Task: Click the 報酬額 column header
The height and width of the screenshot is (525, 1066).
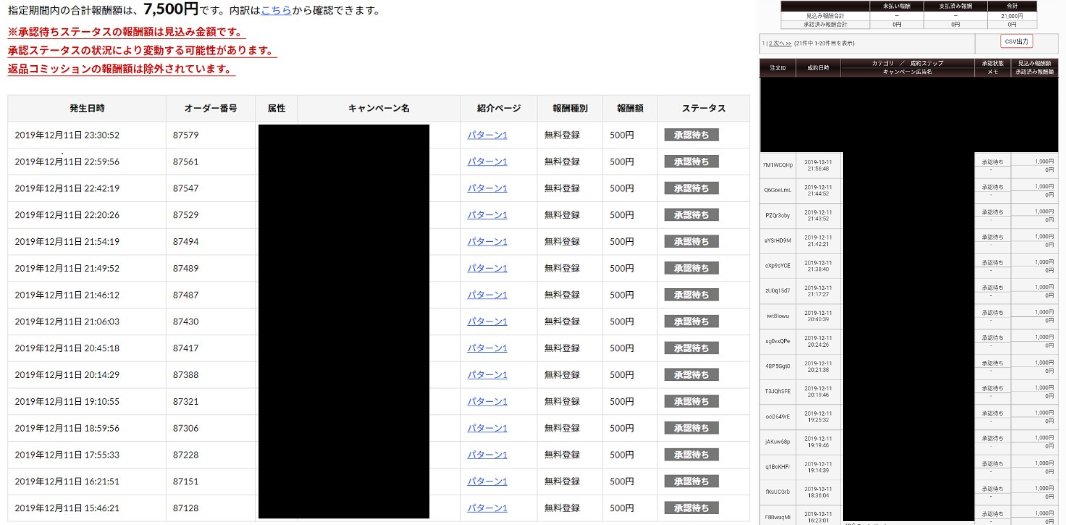Action: [x=630, y=108]
